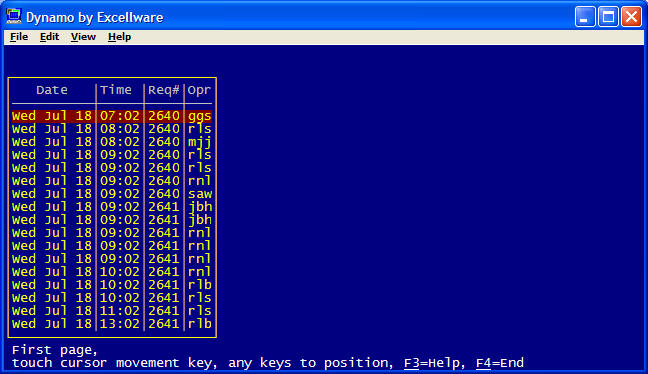Viewport: 648px width, 374px height.
Task: Click the F3=Help shortcut link
Action: tap(431, 363)
